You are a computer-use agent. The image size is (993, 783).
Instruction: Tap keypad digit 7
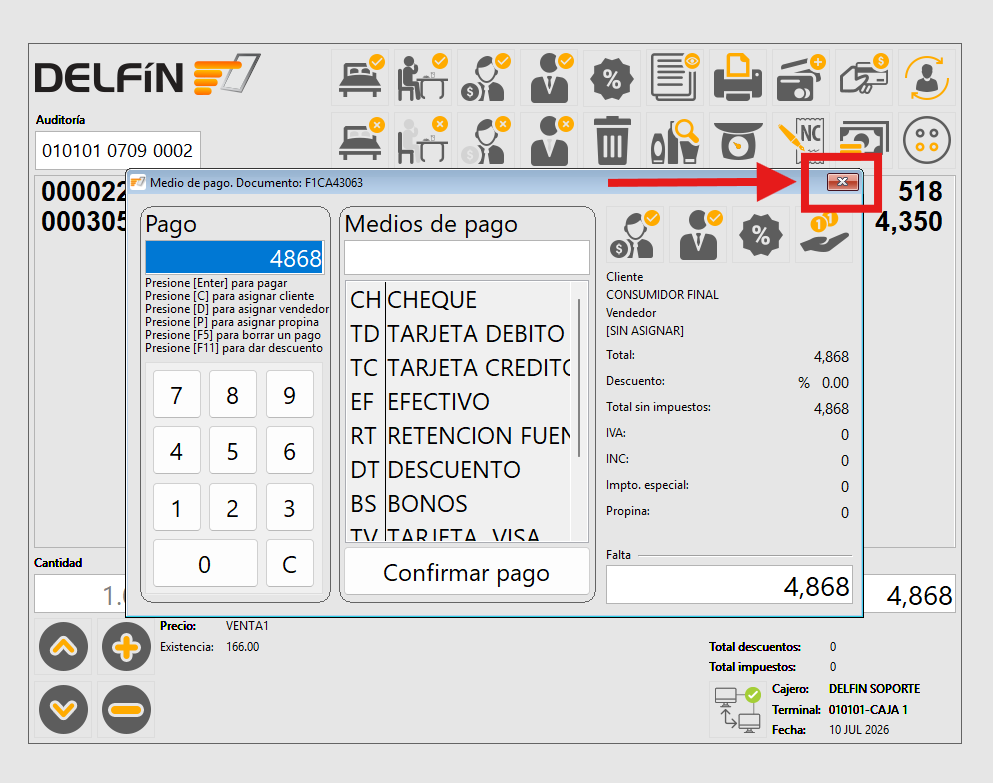click(x=177, y=395)
